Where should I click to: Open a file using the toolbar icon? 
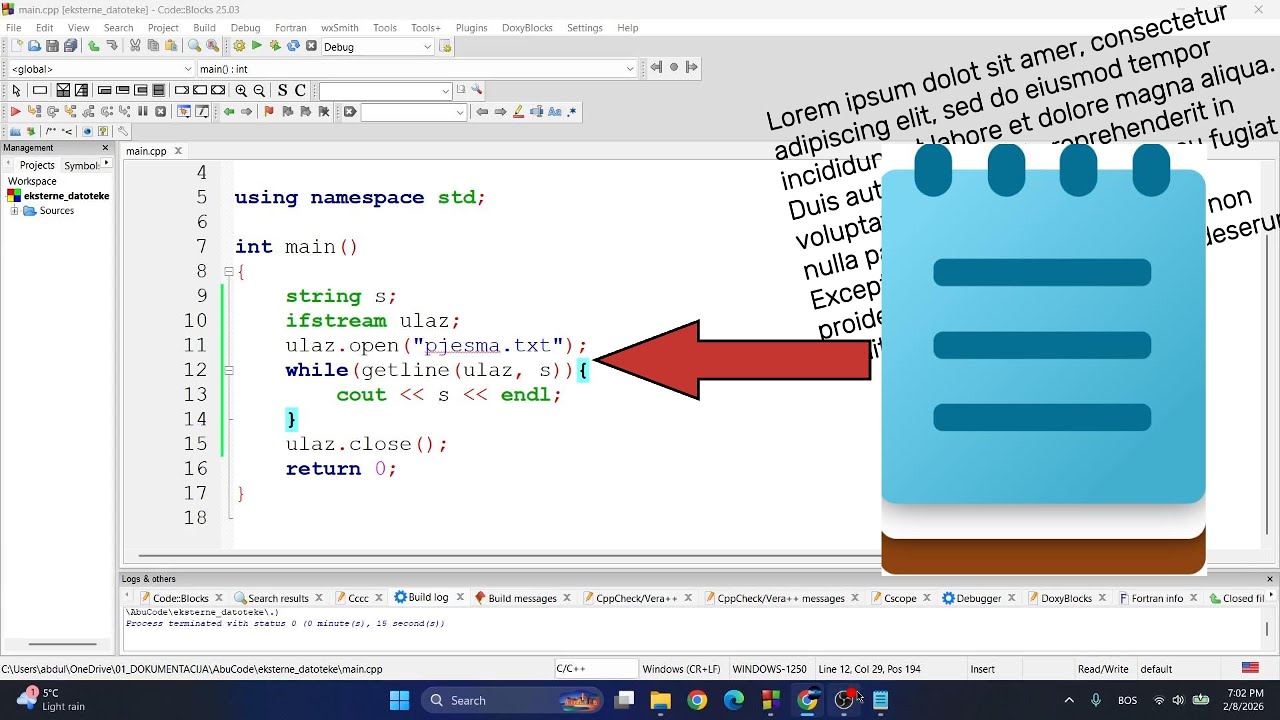(35, 46)
